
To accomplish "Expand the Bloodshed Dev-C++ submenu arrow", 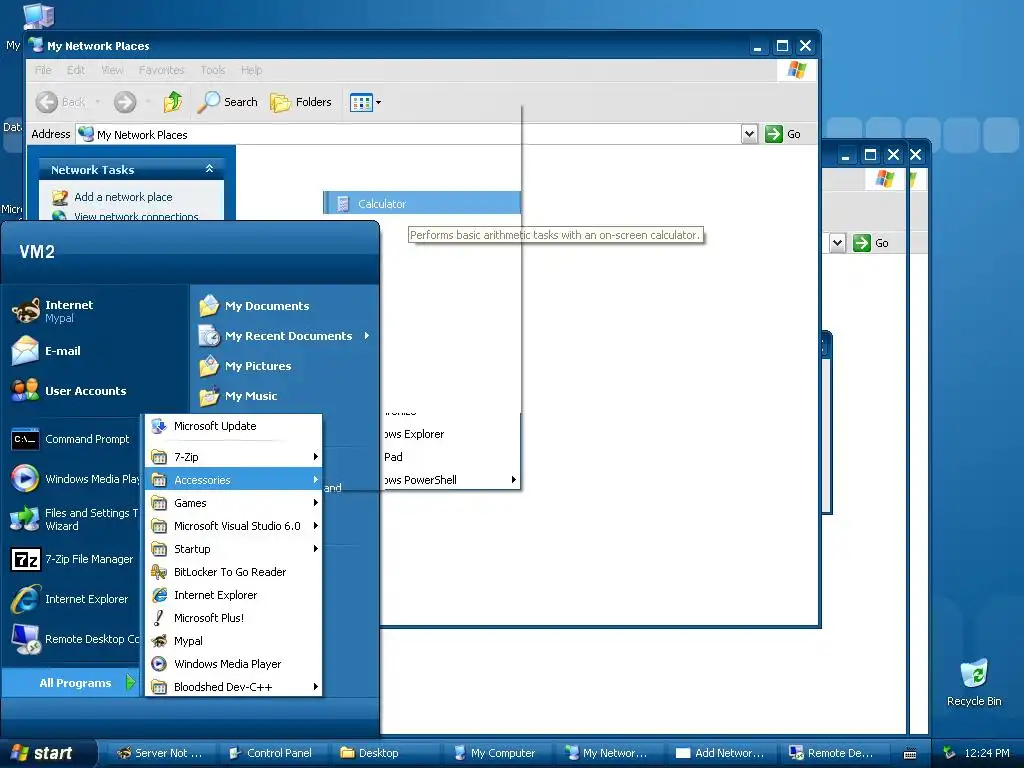I will point(315,687).
